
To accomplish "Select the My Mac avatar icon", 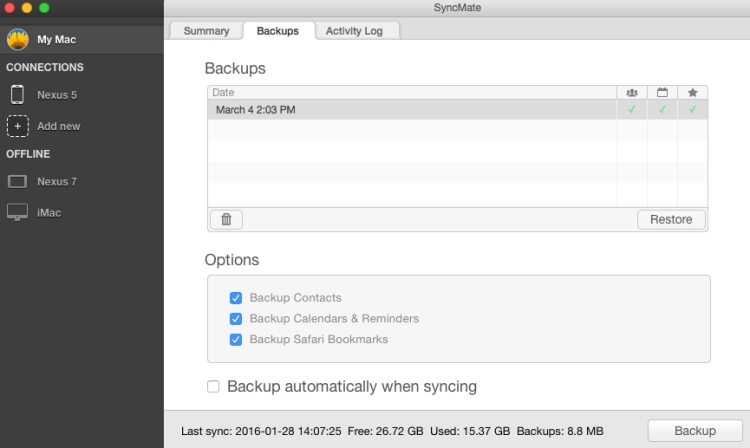I will point(18,39).
